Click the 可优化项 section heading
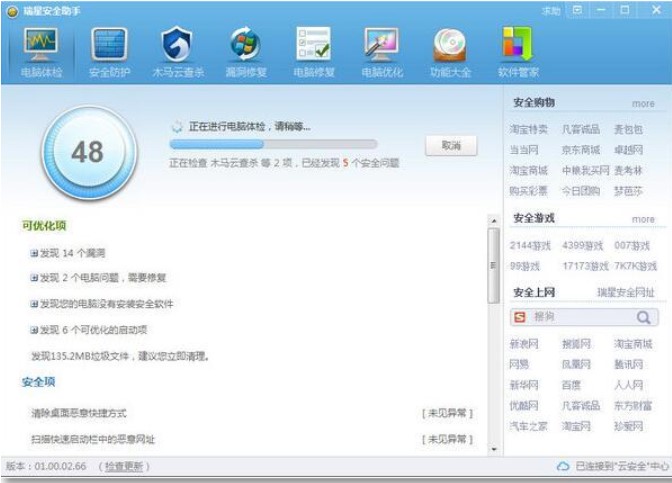Image resolution: width=672 pixels, height=483 pixels. click(x=44, y=226)
